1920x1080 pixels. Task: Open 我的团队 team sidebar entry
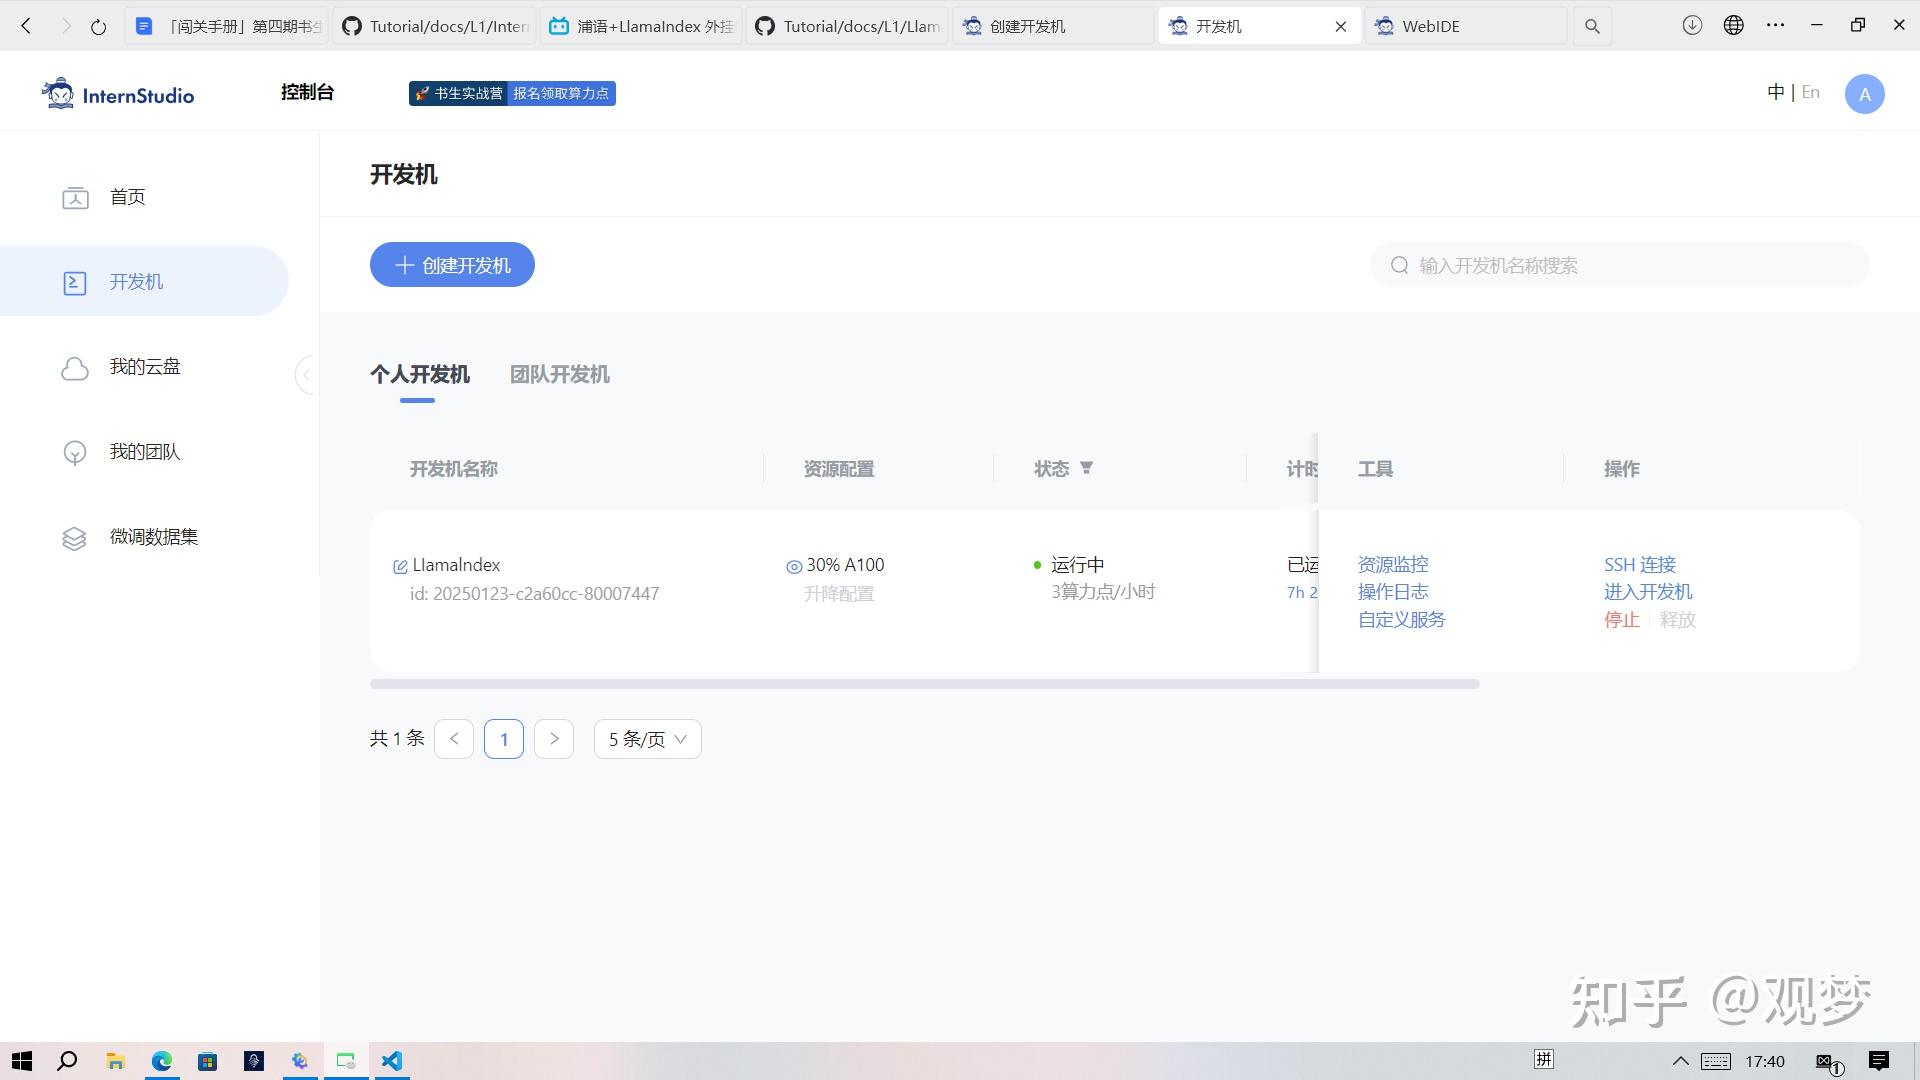(144, 452)
